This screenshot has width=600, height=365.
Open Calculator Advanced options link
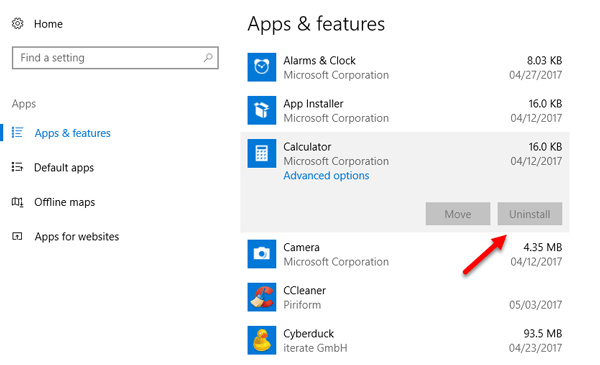pyautogui.click(x=326, y=176)
